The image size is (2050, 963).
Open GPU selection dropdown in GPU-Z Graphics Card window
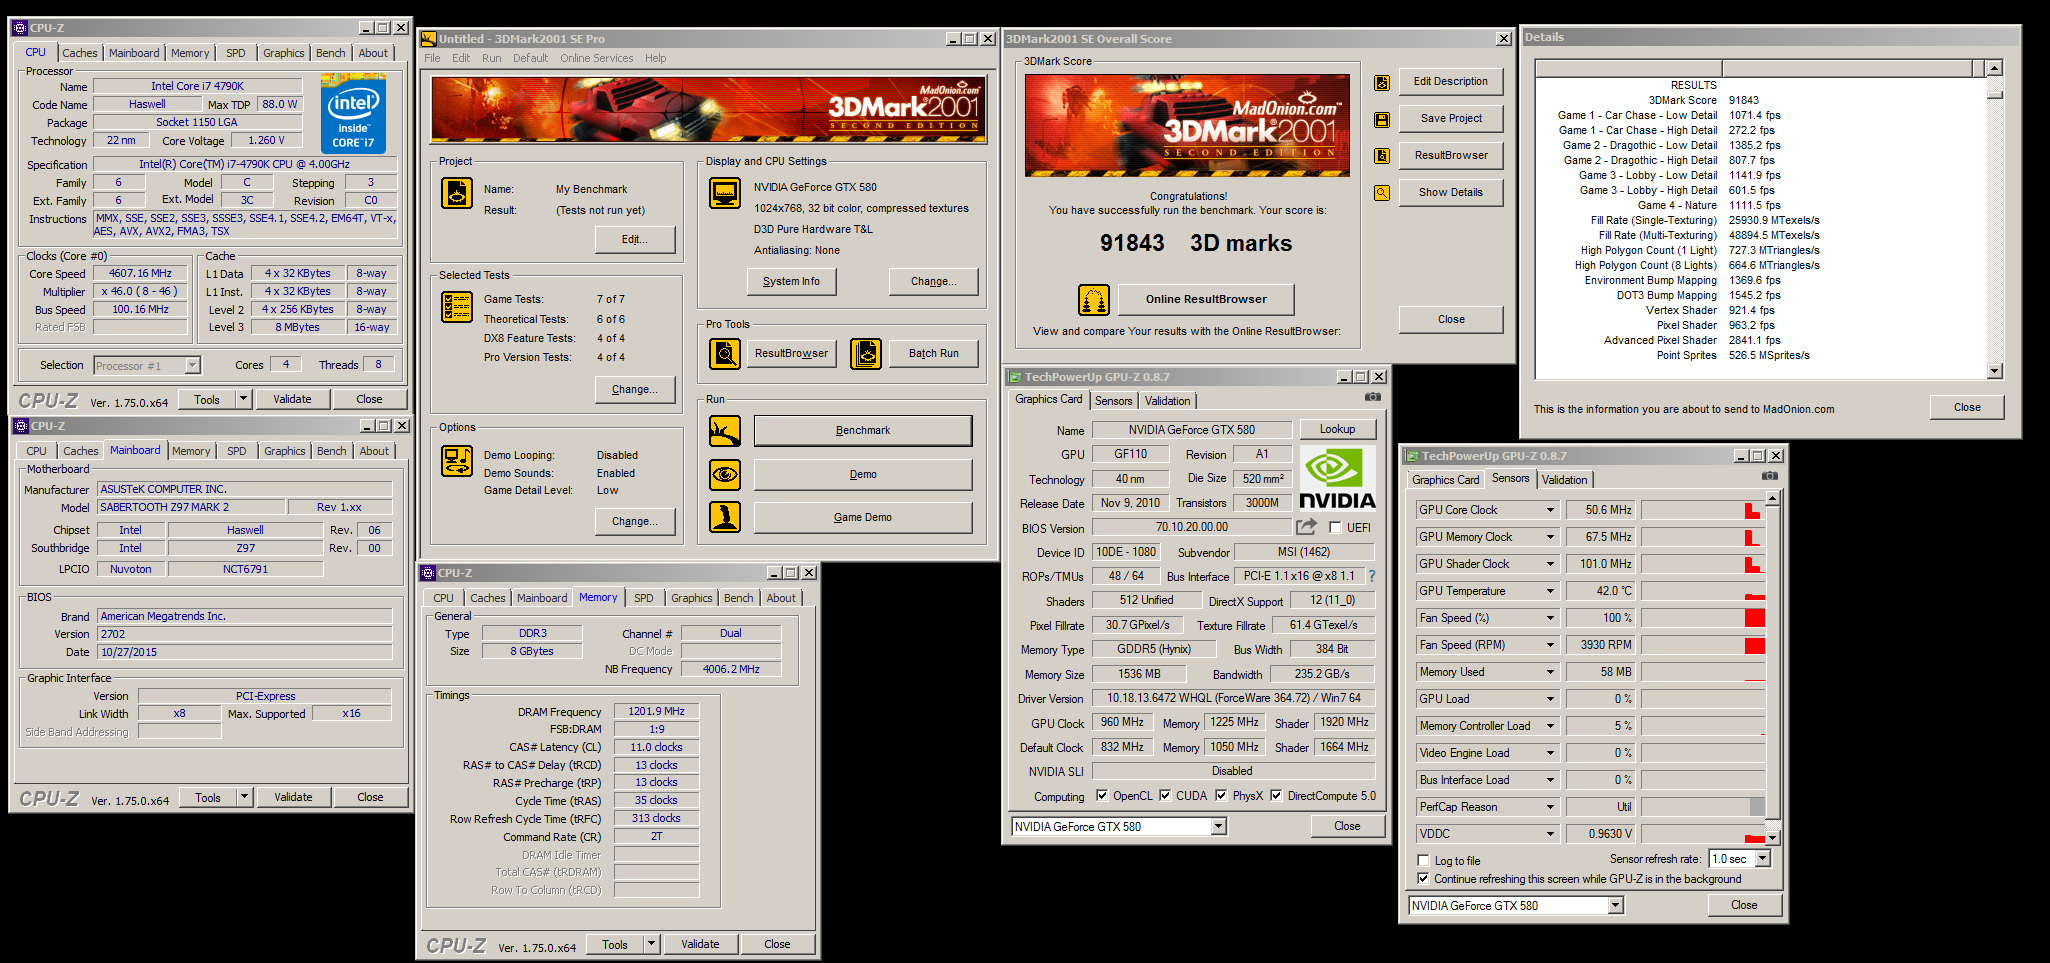1218,827
